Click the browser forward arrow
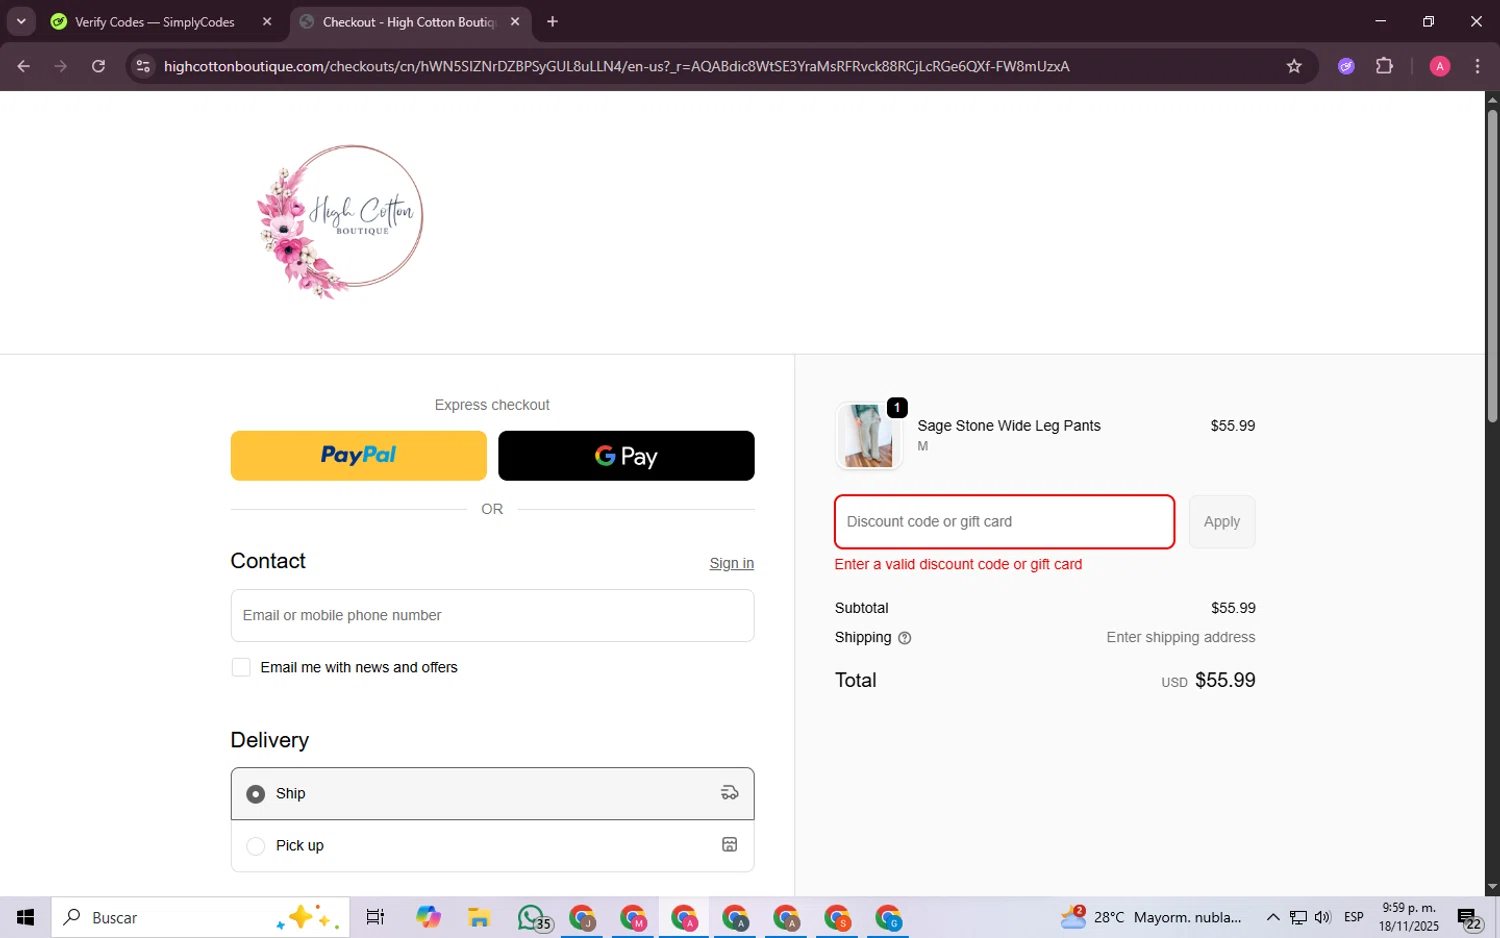 pos(61,66)
